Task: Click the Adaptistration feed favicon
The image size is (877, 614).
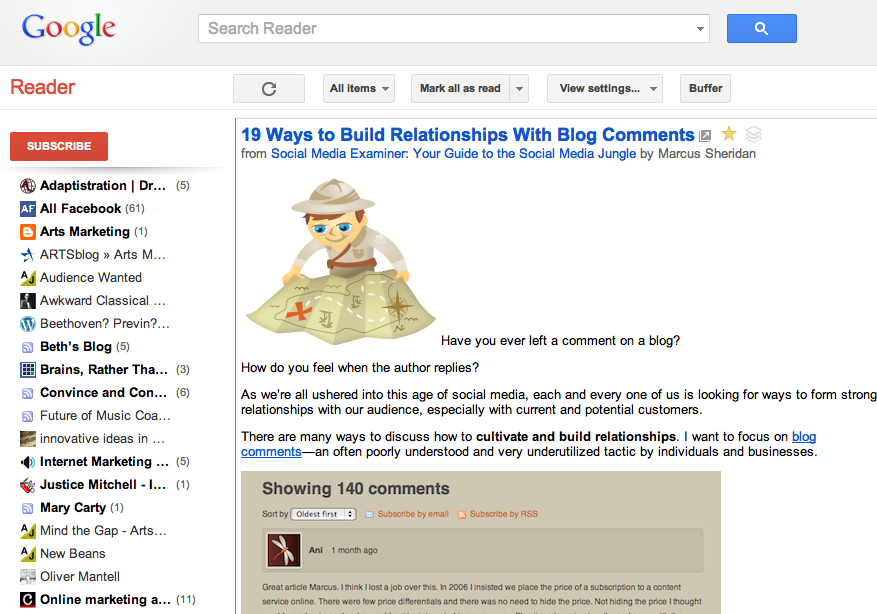Action: [x=27, y=186]
